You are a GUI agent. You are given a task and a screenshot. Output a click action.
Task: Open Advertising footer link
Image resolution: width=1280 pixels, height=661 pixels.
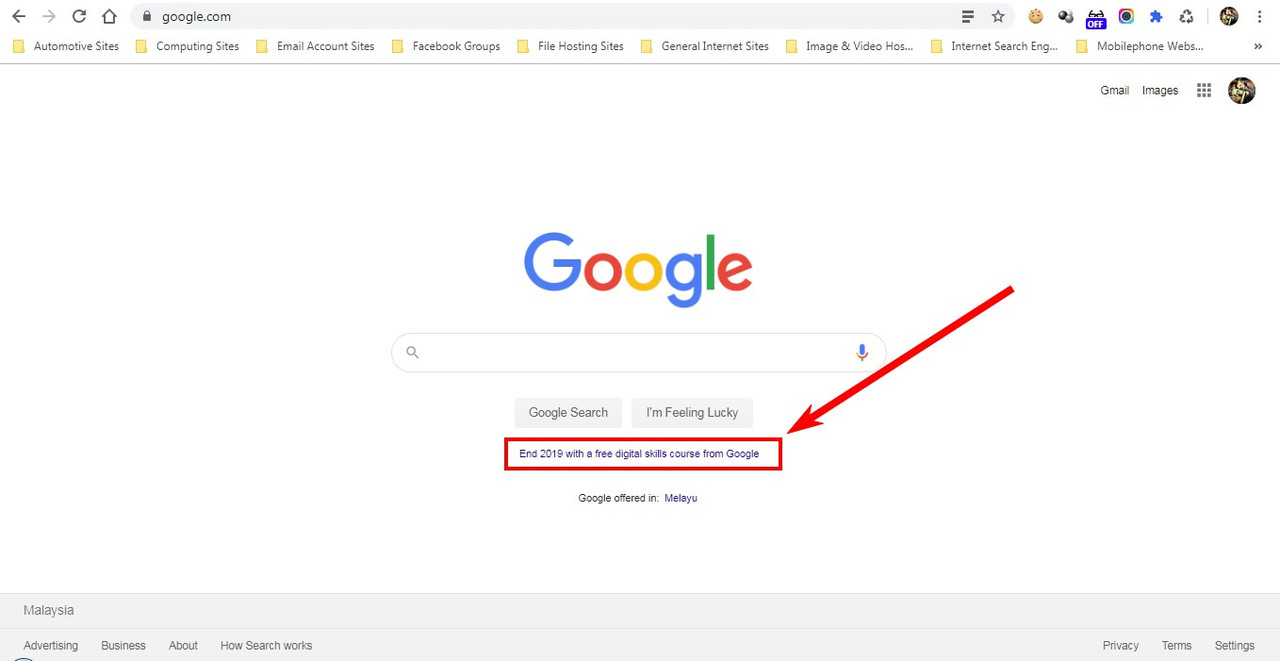point(51,645)
